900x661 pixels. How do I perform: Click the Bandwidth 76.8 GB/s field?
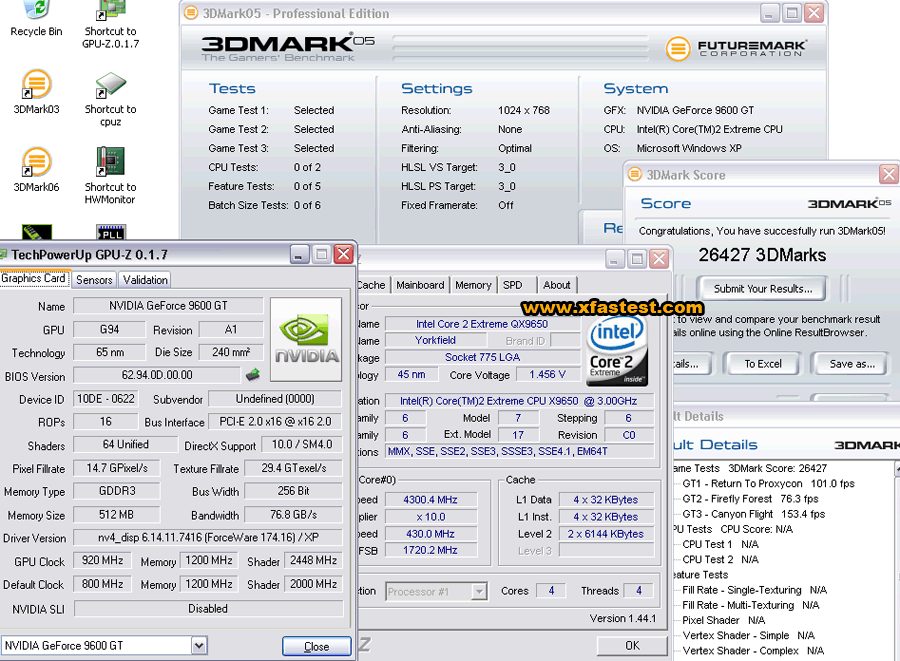(293, 515)
